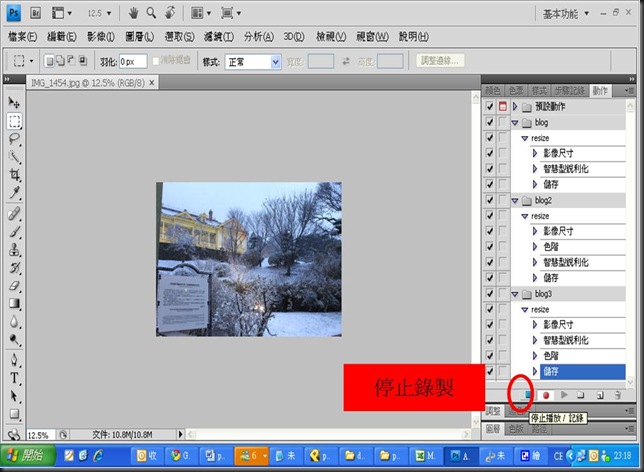This screenshot has width=644, height=472.
Task: Toggle dialog box for the blog set
Action: click(x=503, y=122)
